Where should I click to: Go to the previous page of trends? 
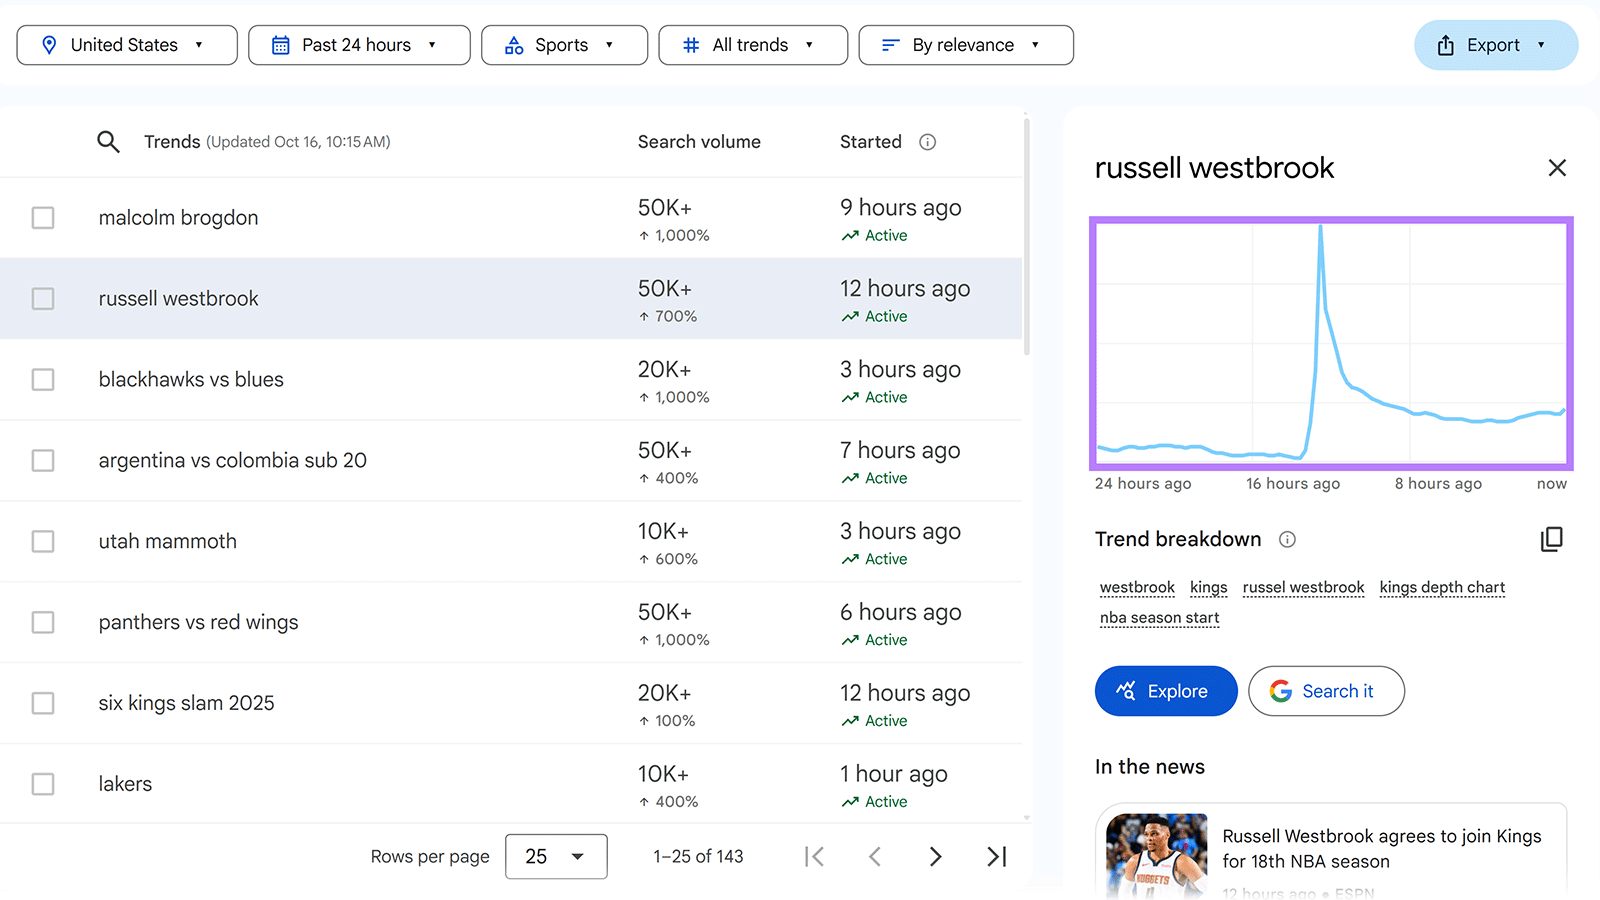875,856
